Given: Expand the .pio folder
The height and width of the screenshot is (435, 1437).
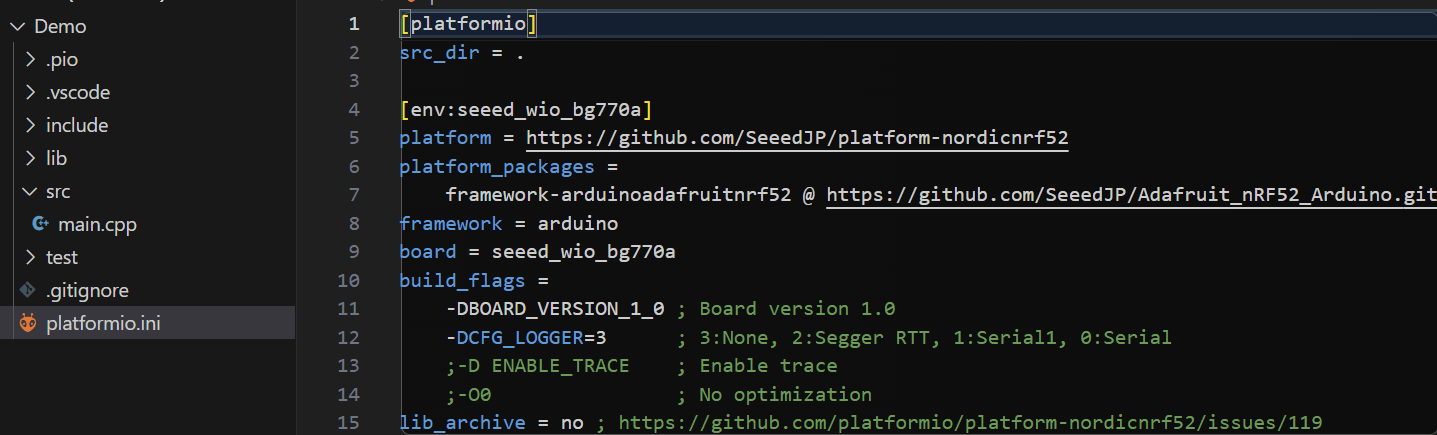Looking at the screenshot, I should (x=29, y=60).
